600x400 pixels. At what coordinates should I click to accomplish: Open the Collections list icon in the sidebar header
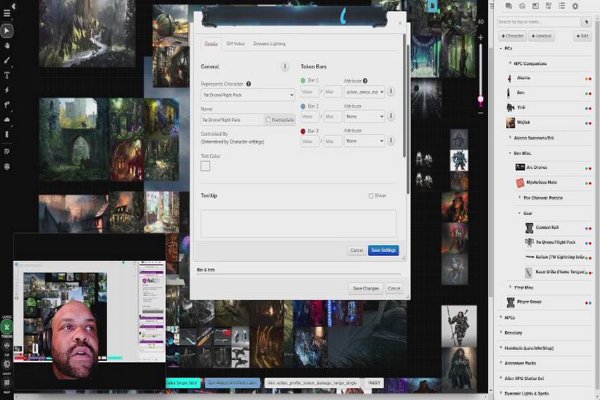click(562, 6)
